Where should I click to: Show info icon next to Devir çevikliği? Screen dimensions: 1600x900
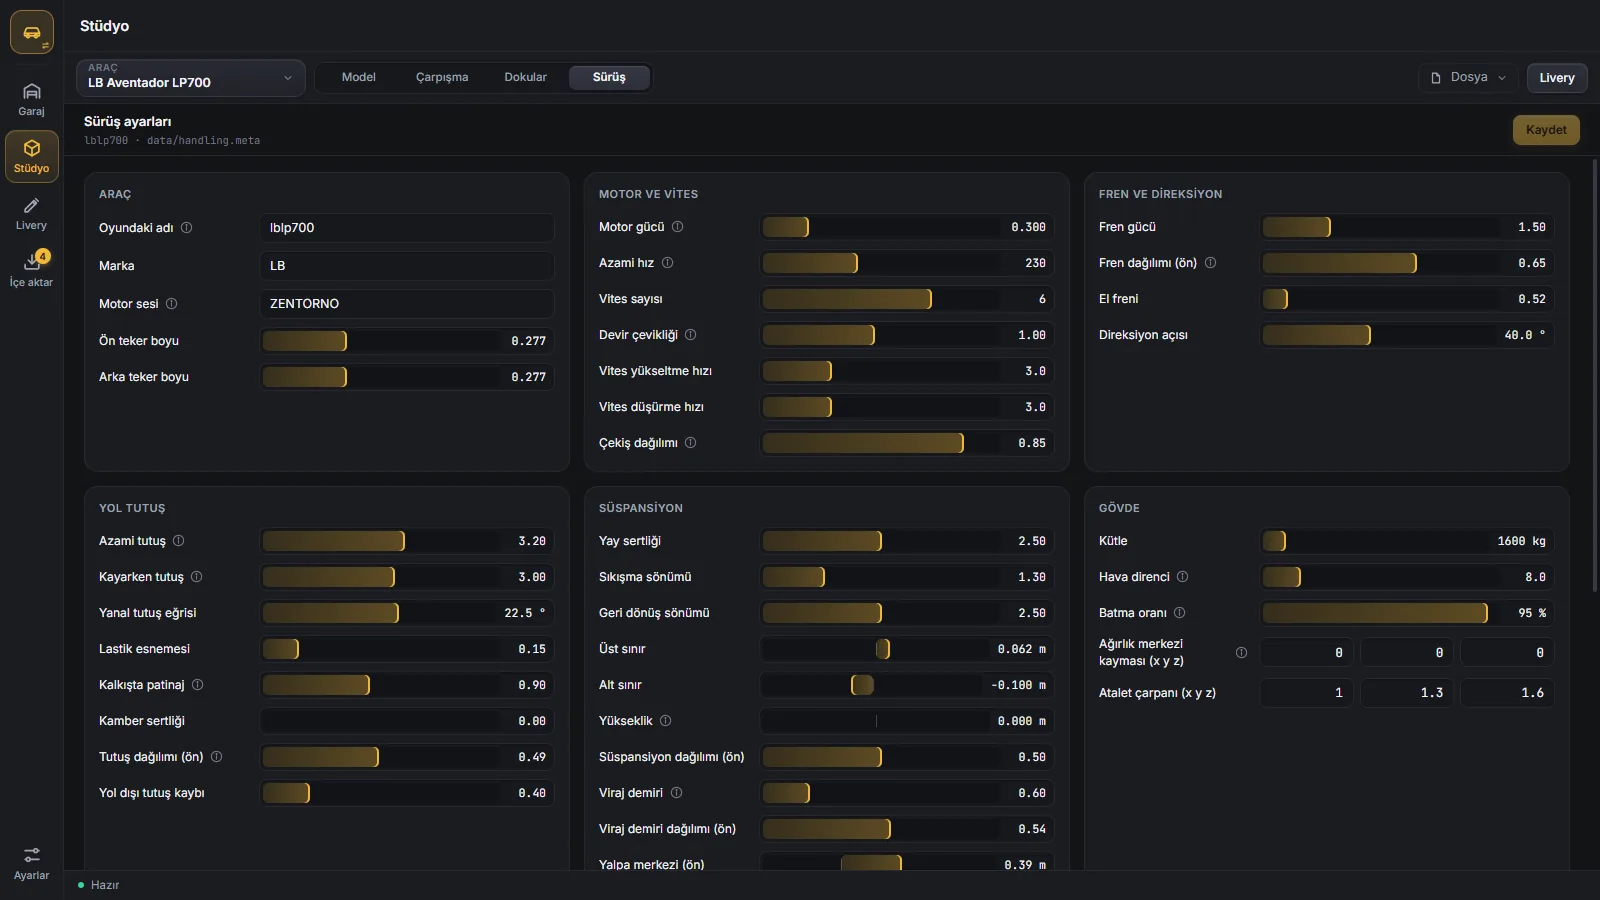690,335
